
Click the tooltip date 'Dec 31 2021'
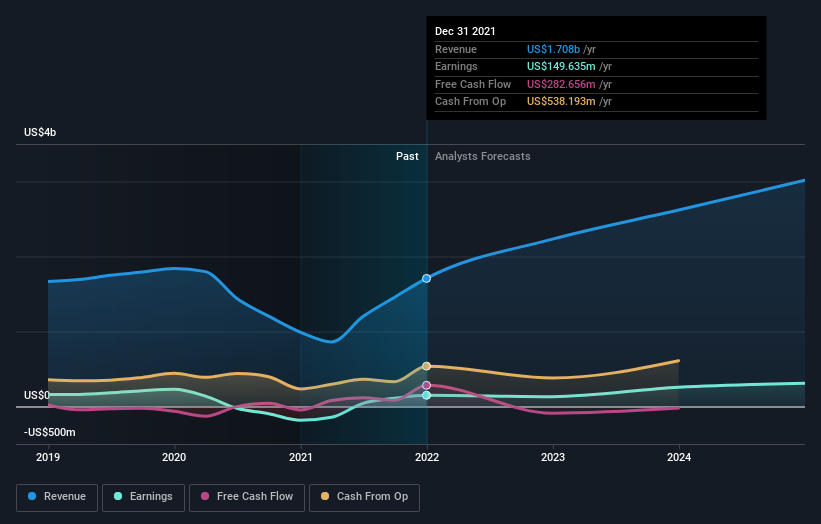click(x=465, y=31)
